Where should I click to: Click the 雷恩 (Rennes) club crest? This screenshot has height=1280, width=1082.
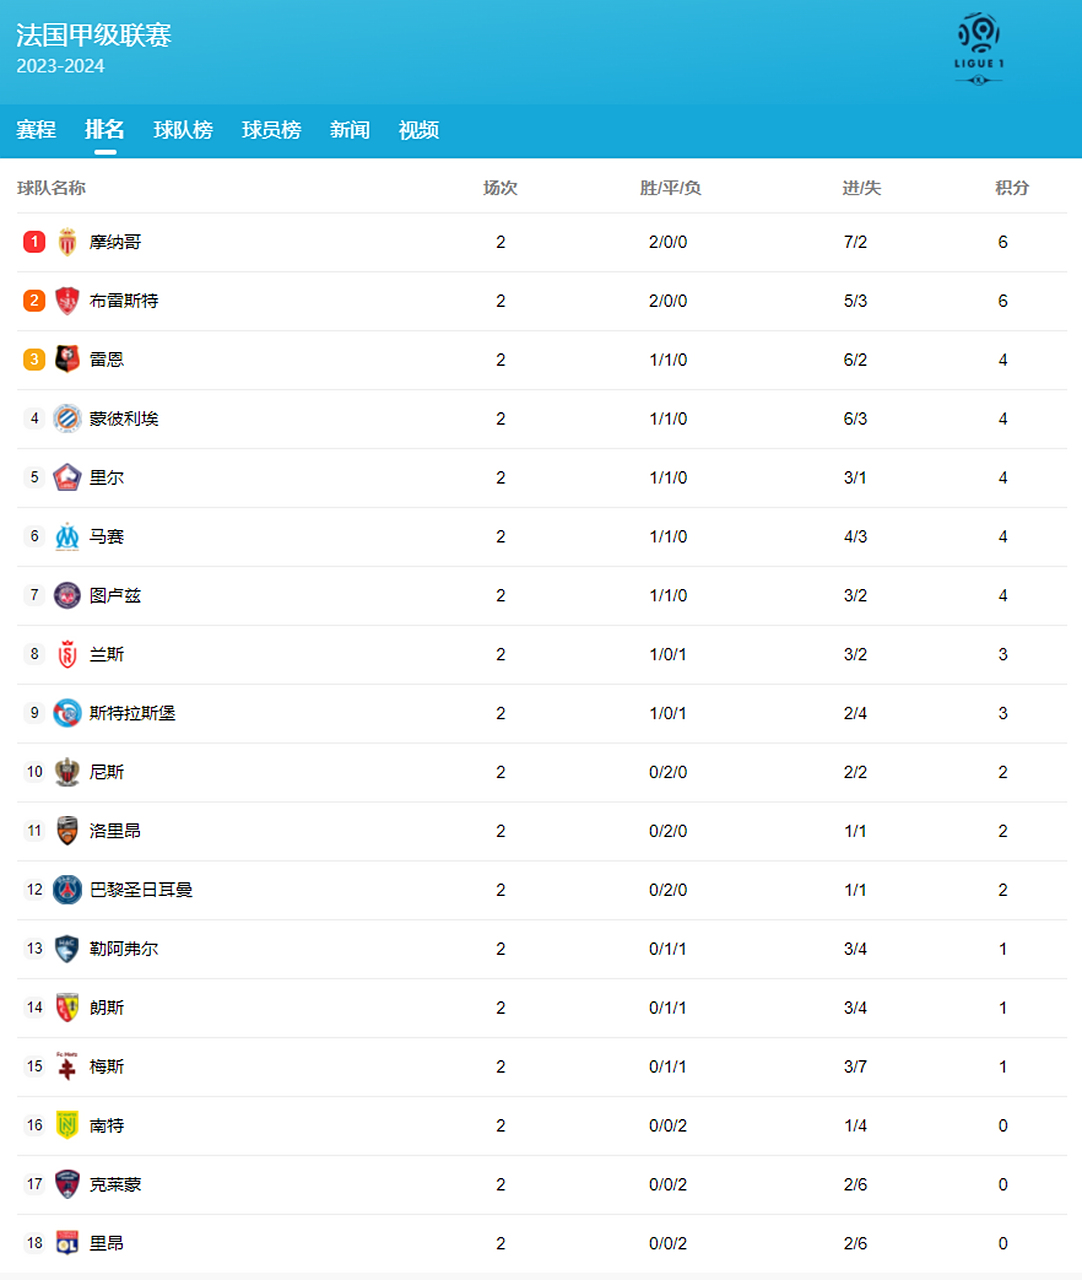tap(67, 360)
